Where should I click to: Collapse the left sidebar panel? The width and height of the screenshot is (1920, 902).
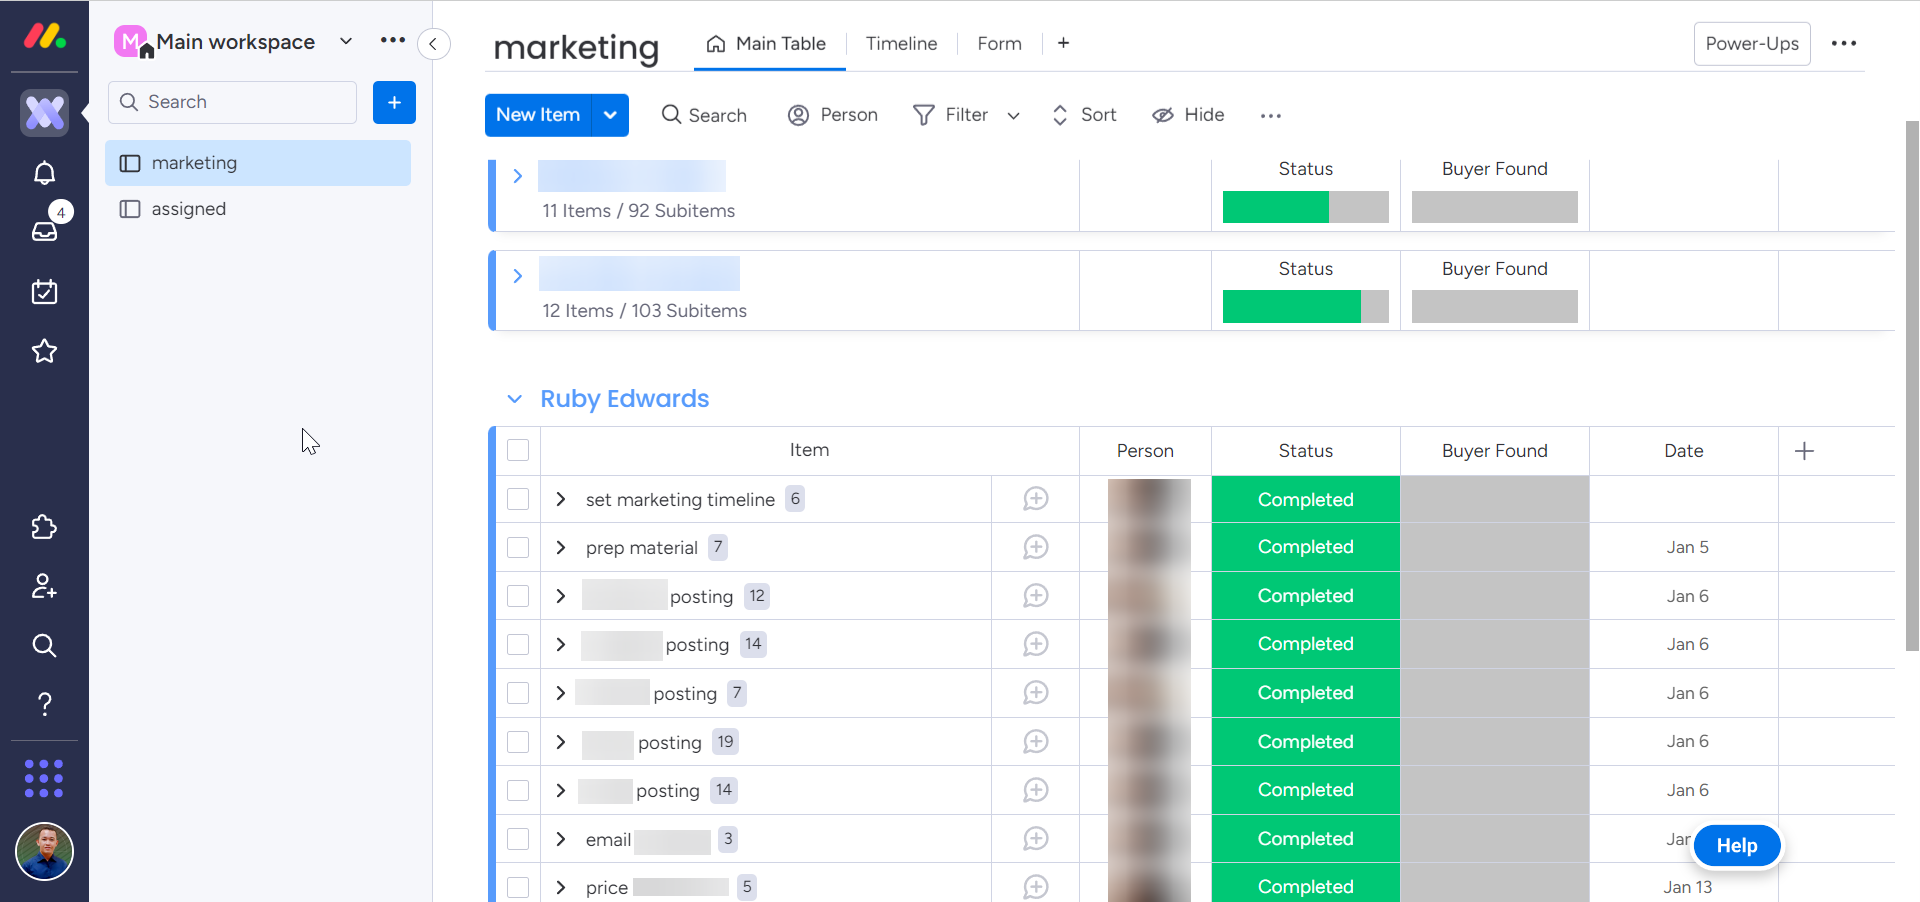pyautogui.click(x=433, y=44)
